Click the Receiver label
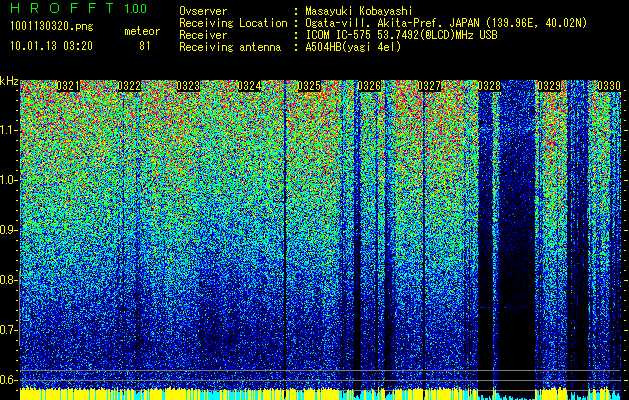This screenshot has height=400, width=629. 203,35
